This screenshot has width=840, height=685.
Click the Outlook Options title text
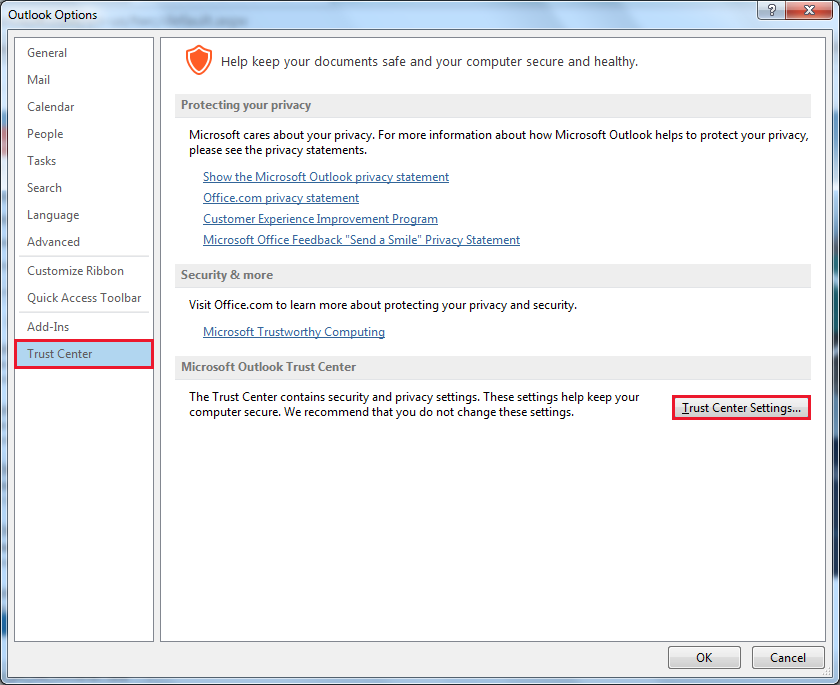[x=52, y=15]
